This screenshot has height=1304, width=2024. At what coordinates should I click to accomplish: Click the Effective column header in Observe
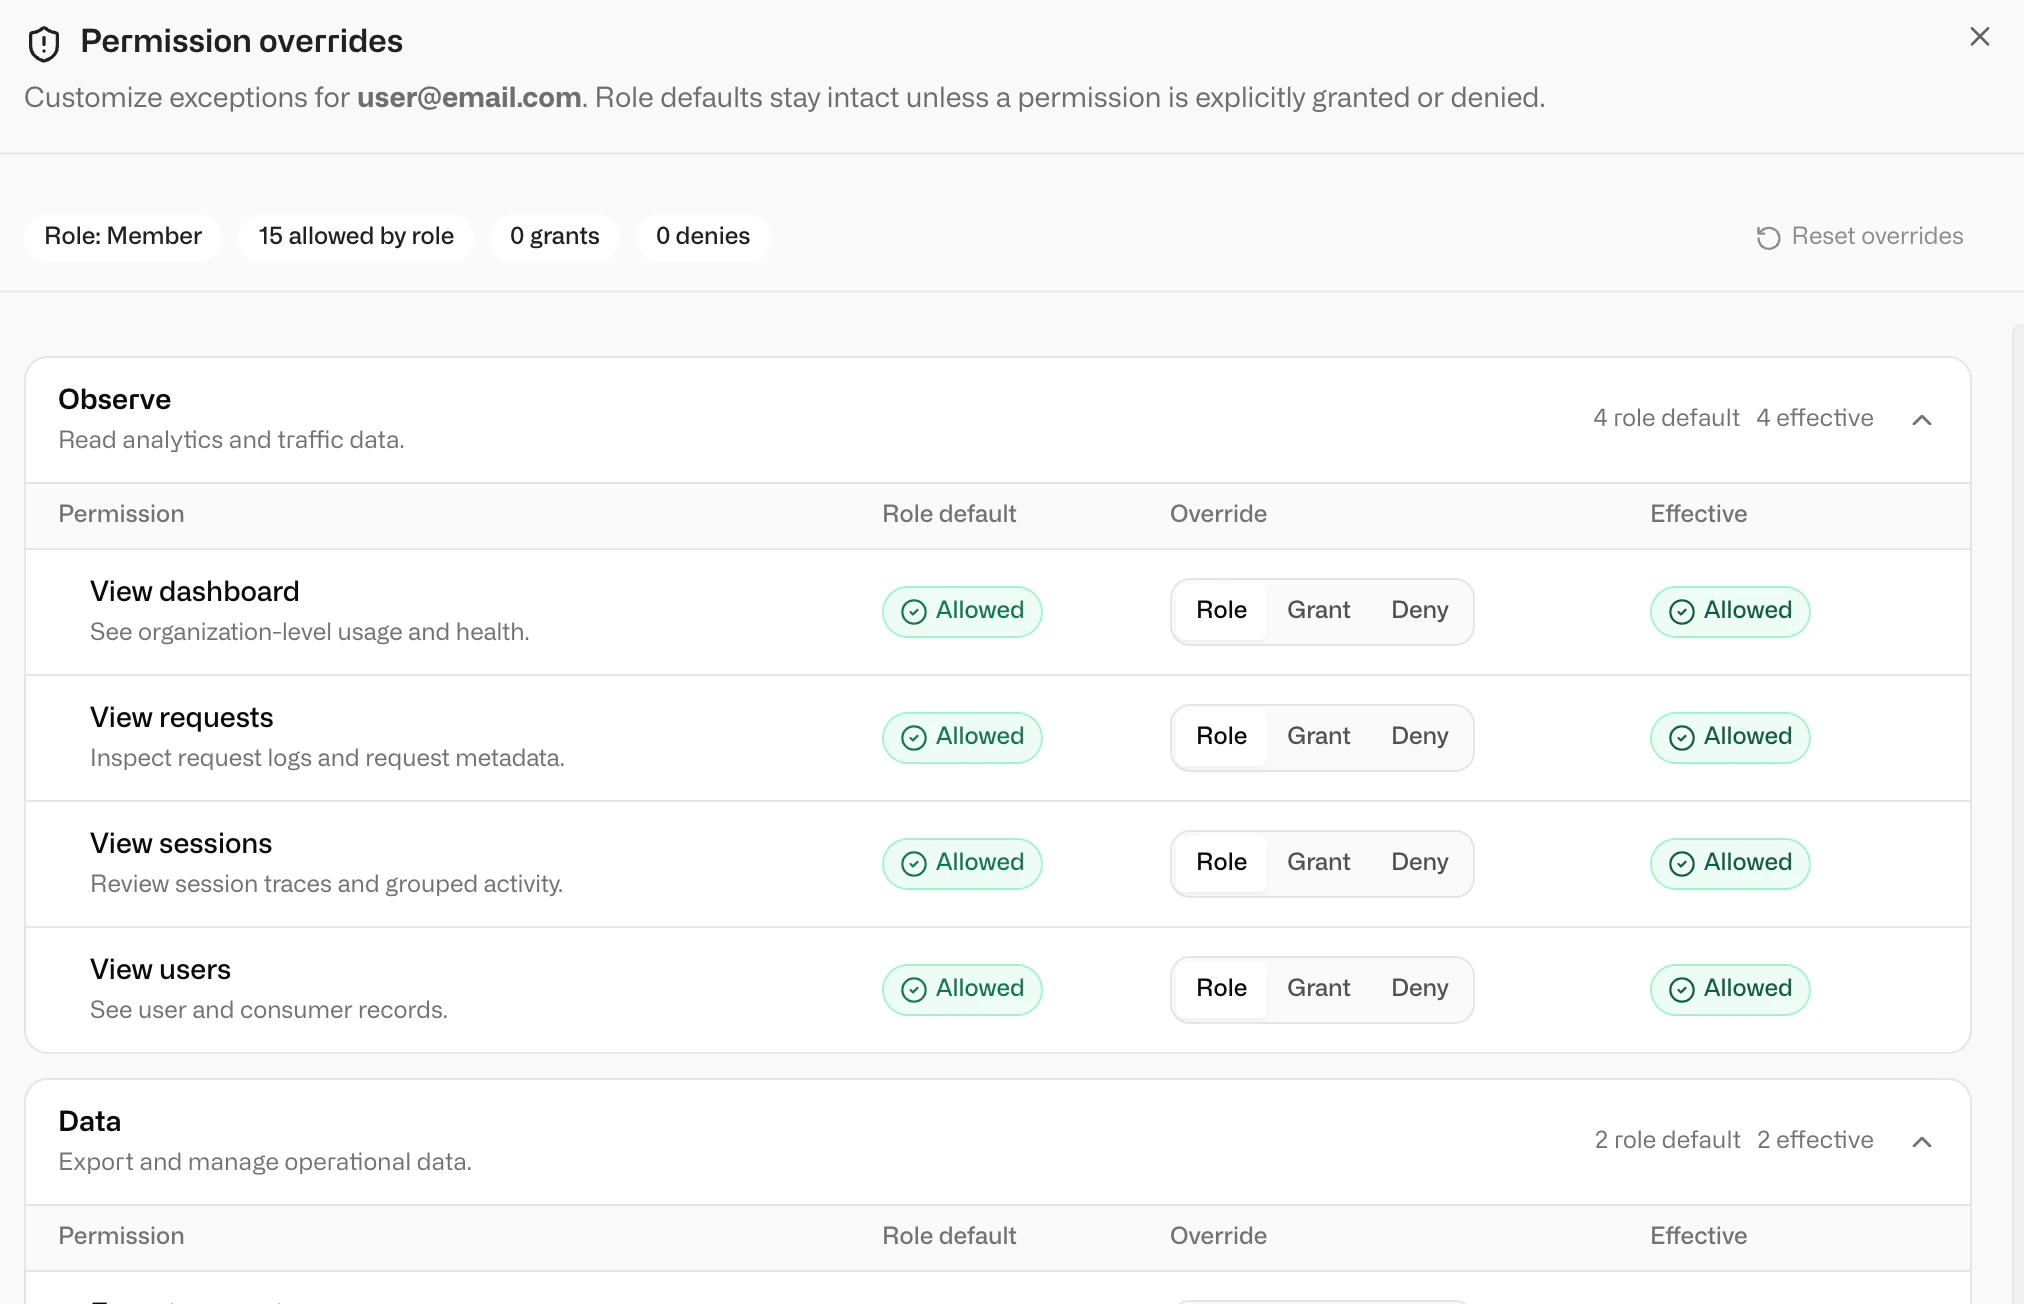point(1699,514)
